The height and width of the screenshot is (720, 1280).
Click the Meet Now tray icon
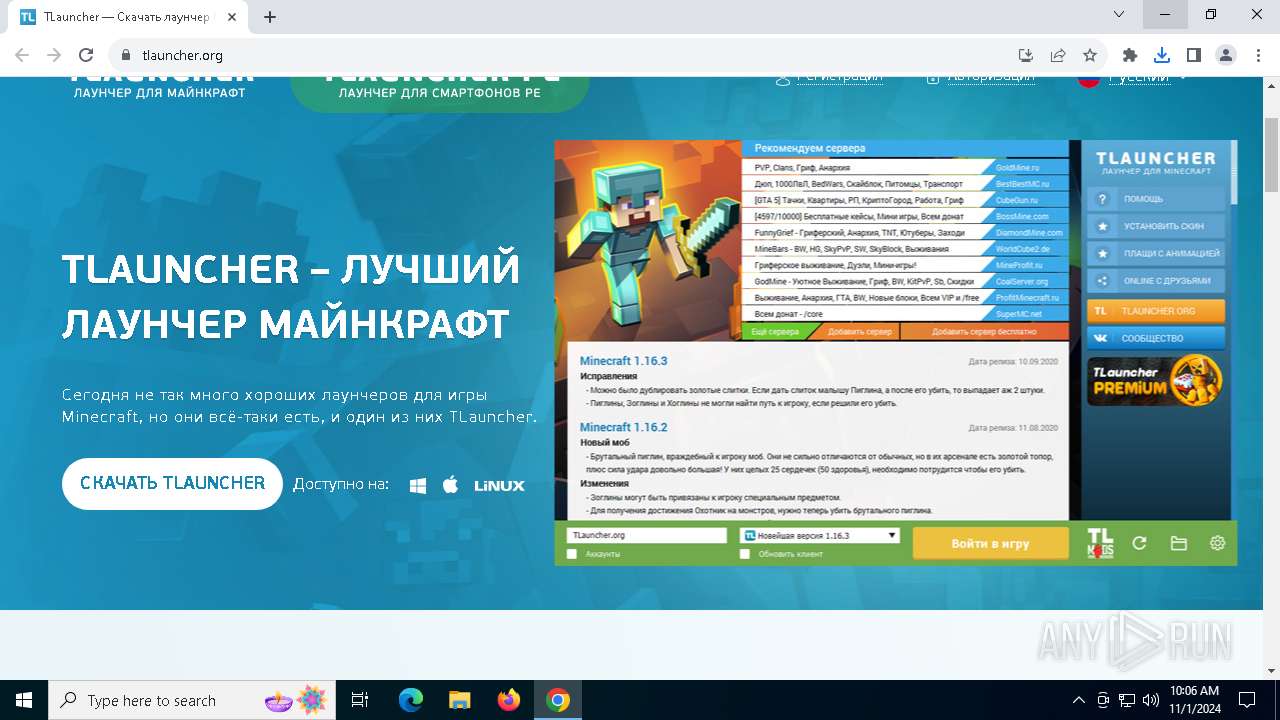click(1103, 700)
